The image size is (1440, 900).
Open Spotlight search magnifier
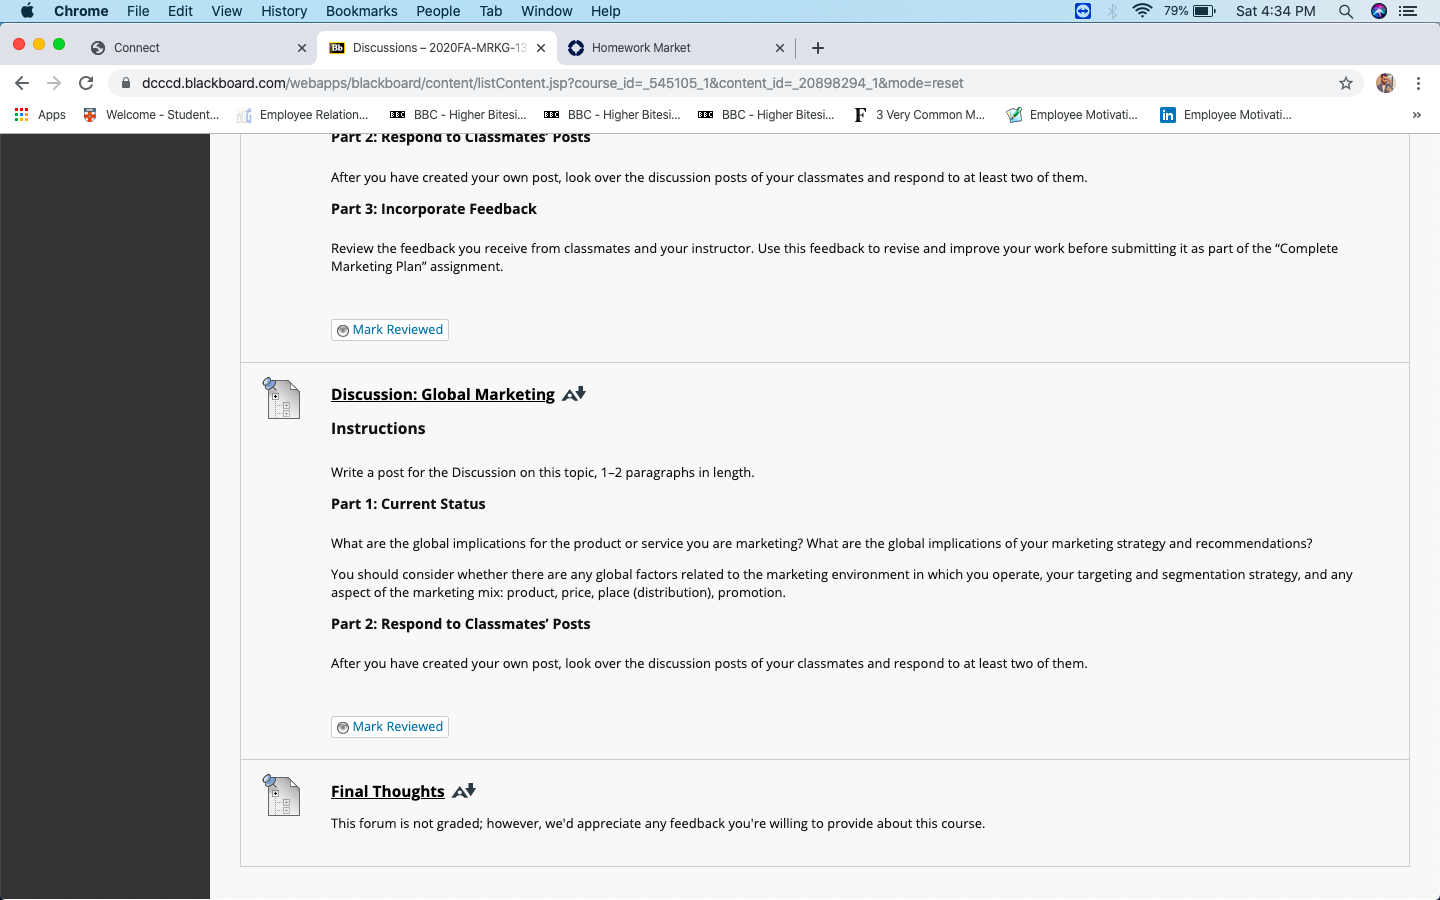pyautogui.click(x=1346, y=11)
